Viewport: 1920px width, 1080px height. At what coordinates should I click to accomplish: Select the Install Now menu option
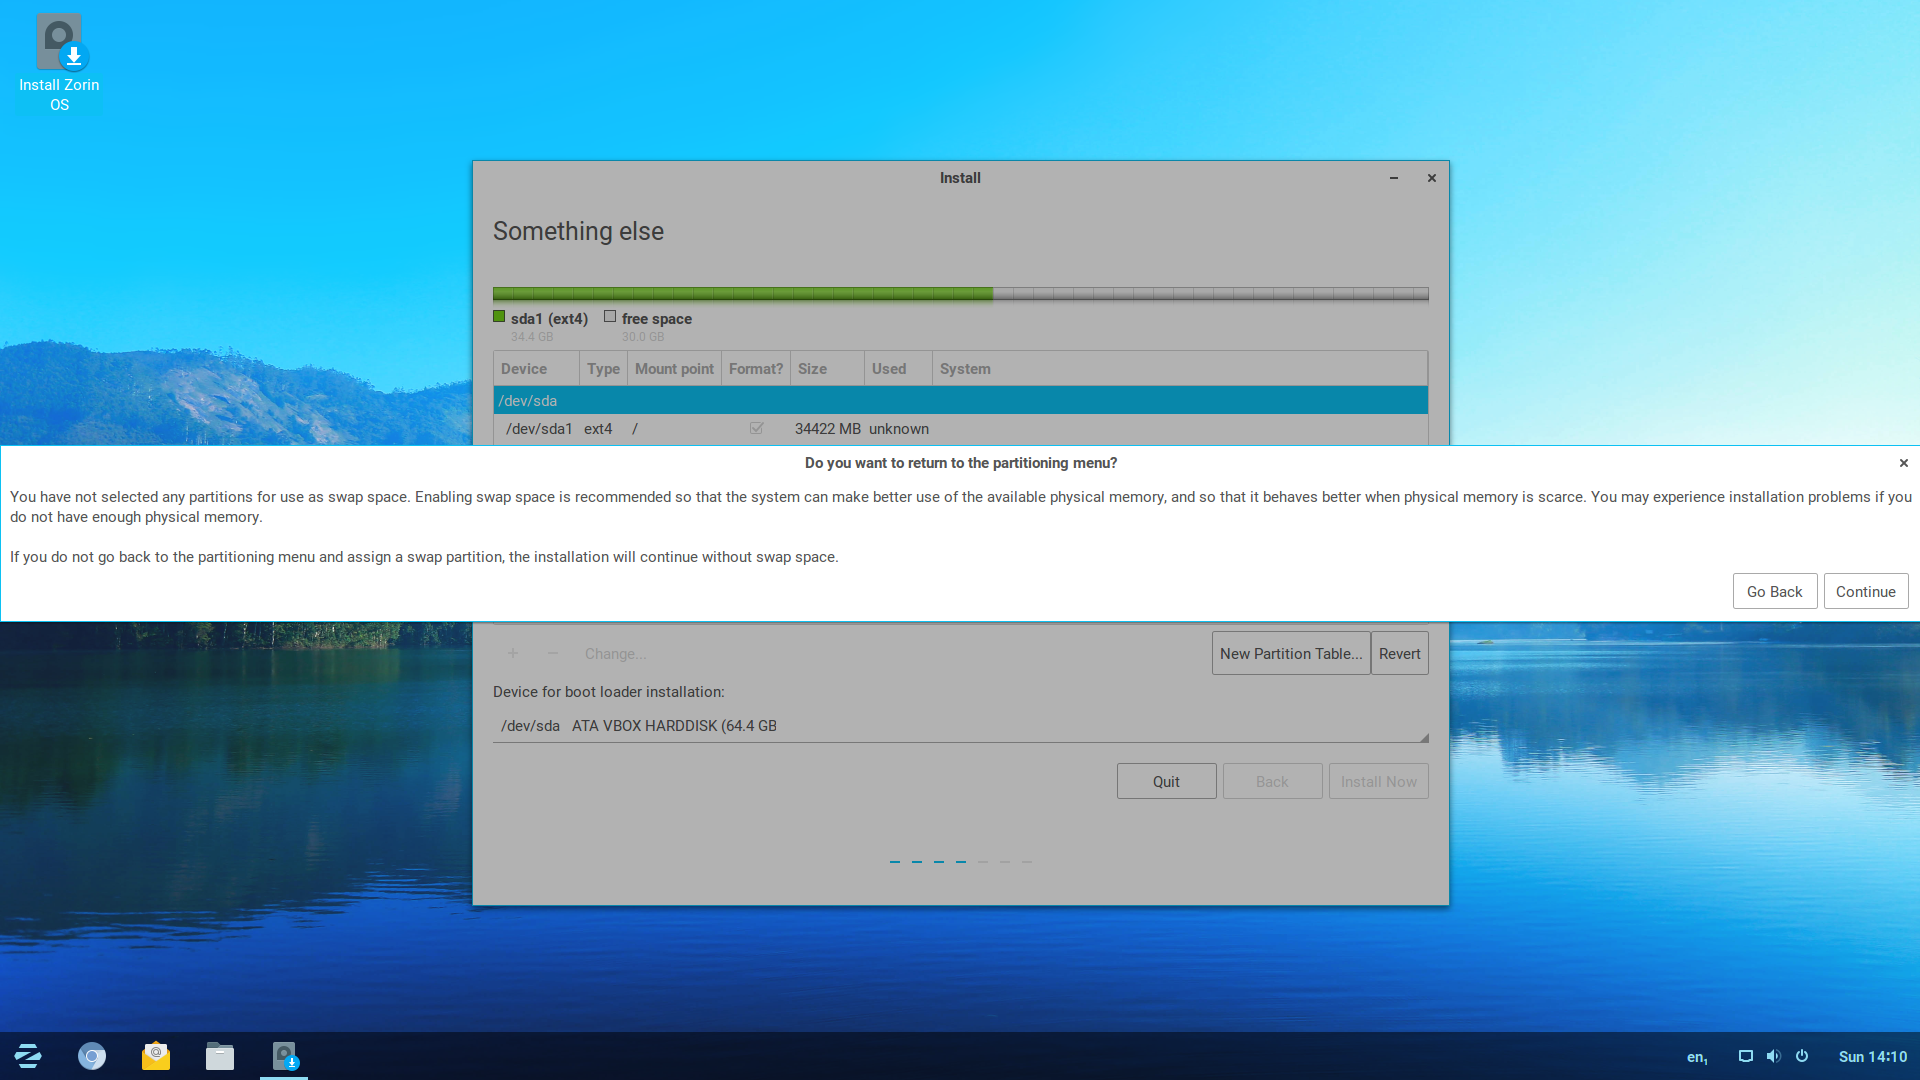(x=1378, y=781)
